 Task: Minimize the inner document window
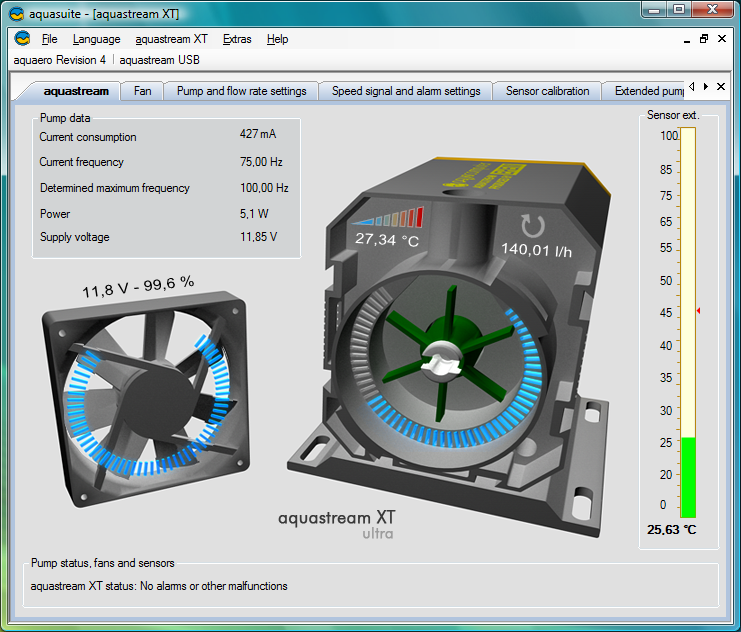coord(687,40)
